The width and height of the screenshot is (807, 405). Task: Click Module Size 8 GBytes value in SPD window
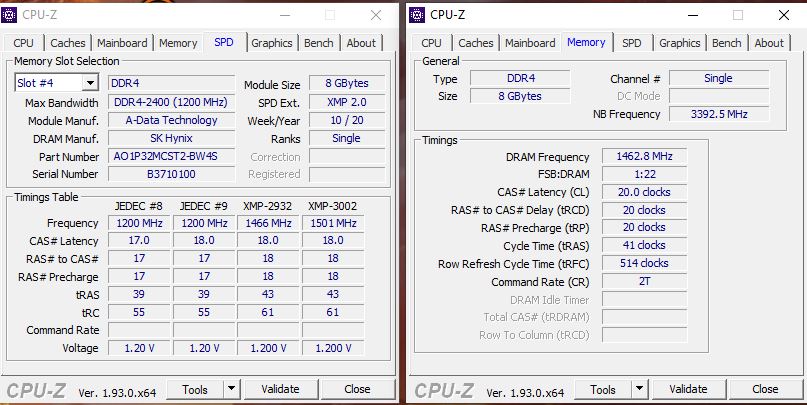(x=347, y=83)
